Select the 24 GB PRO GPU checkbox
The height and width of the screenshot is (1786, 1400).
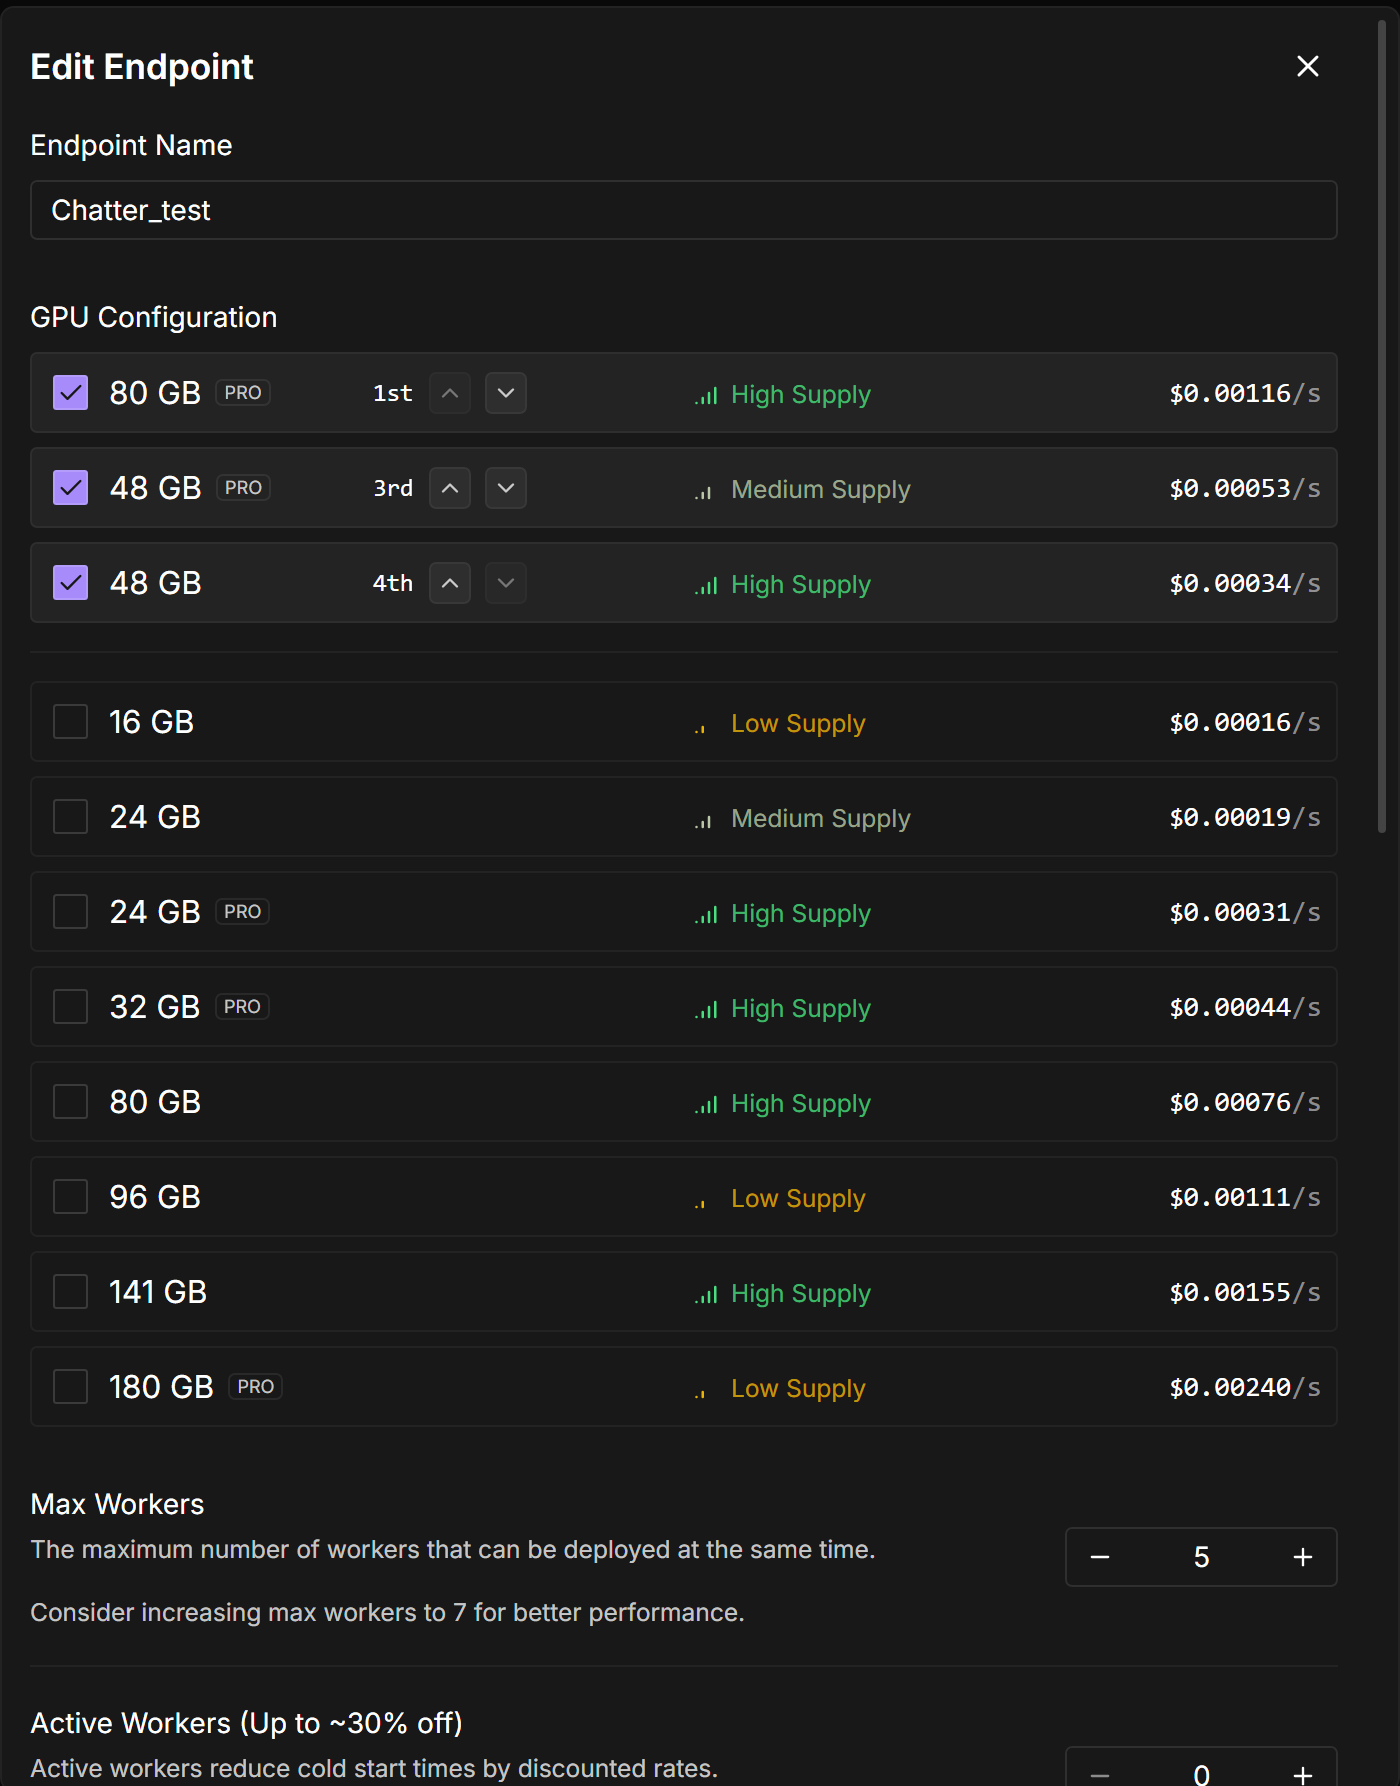pyautogui.click(x=71, y=912)
